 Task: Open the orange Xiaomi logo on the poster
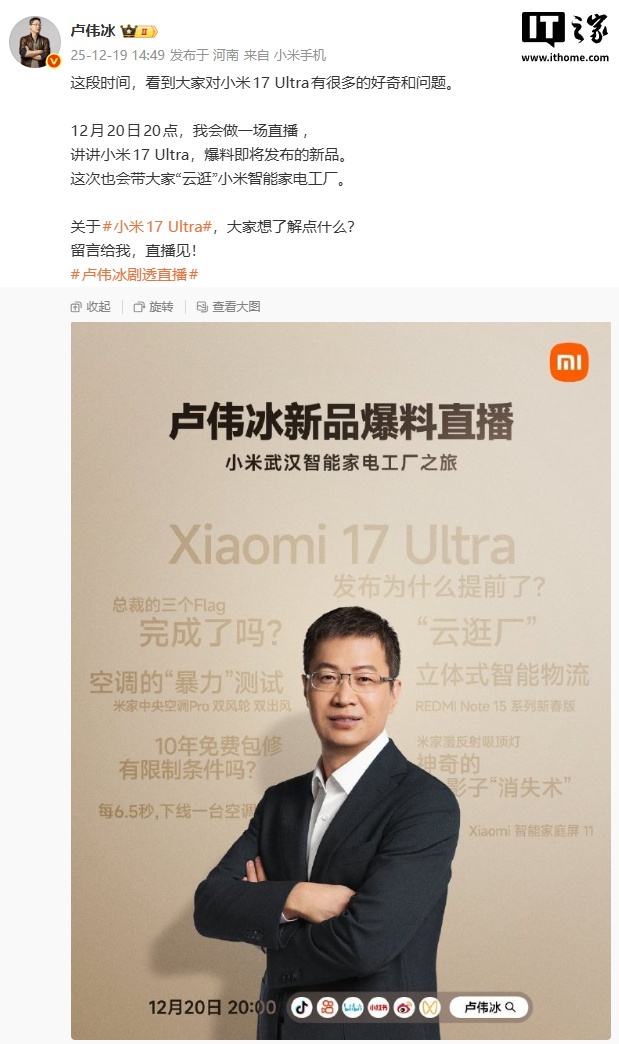569,362
